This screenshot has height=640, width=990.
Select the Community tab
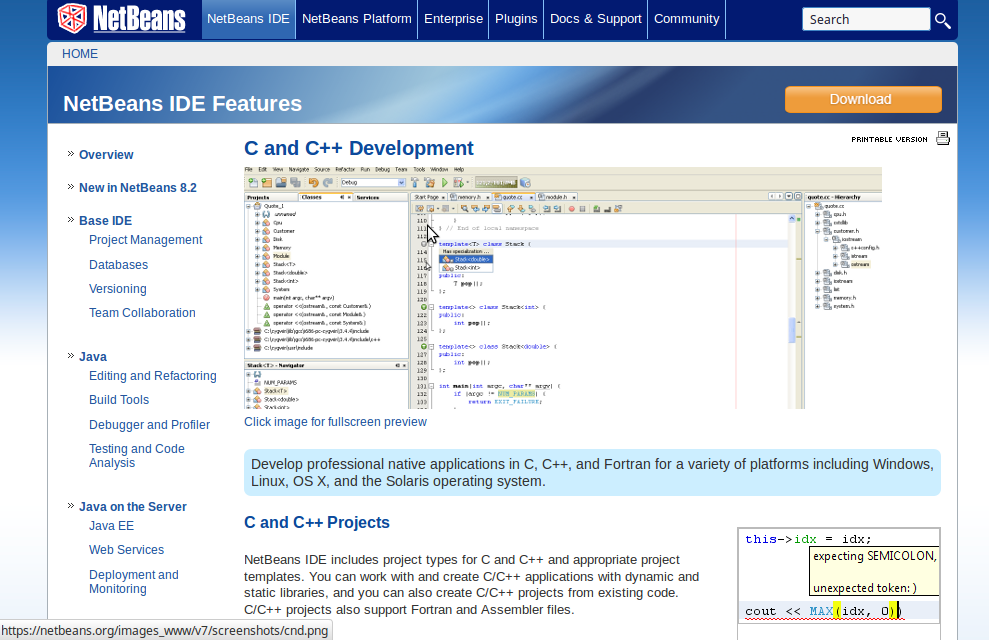point(686,19)
